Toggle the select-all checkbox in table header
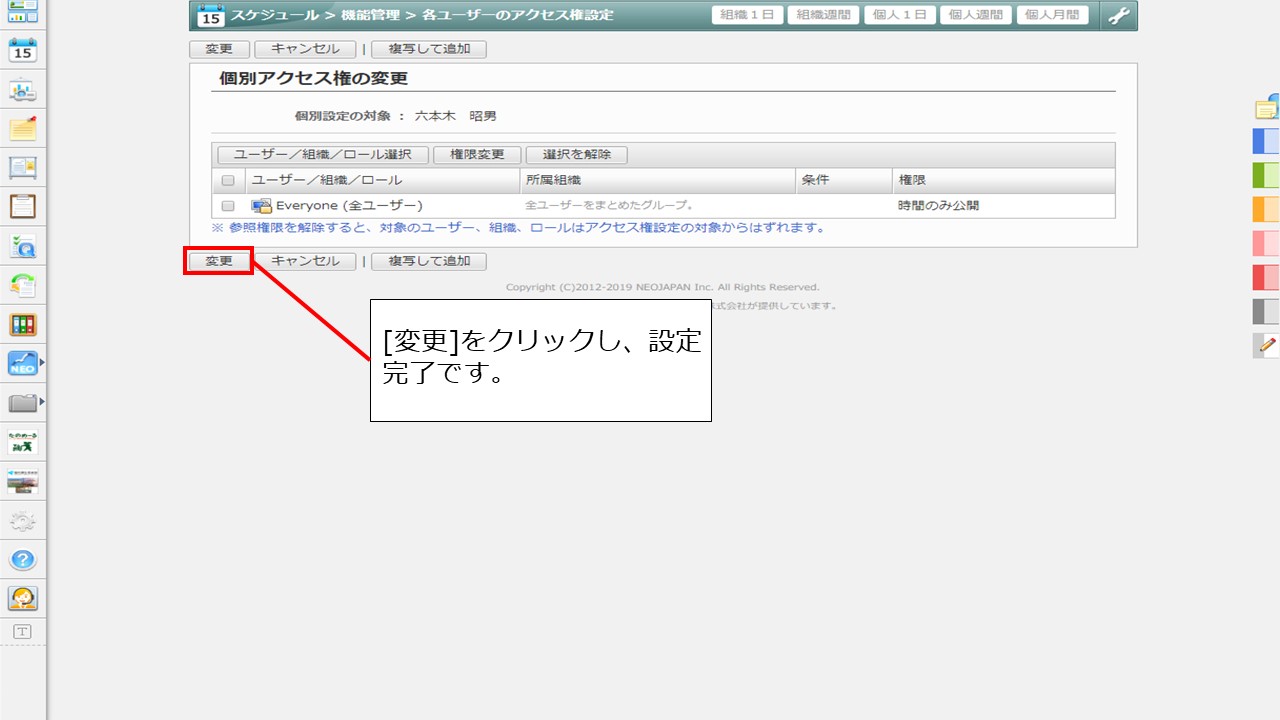 [228, 181]
